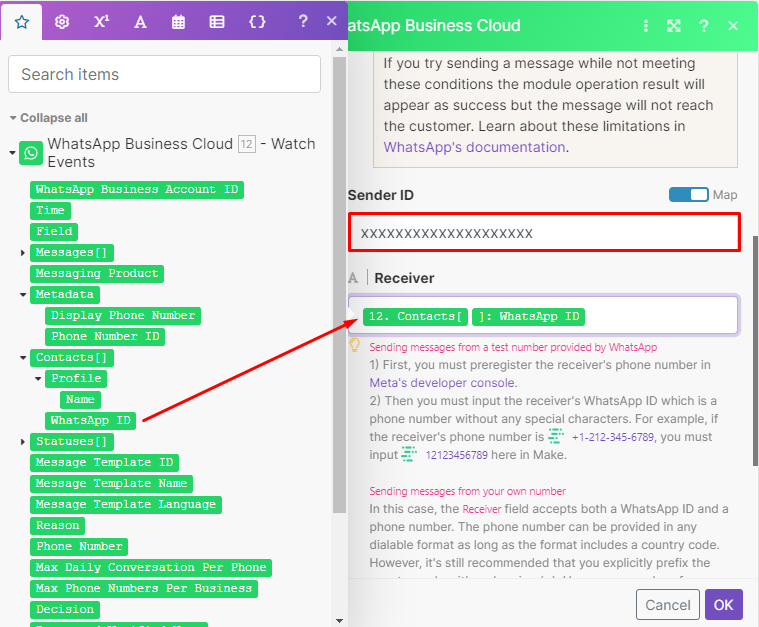Click the Receiver input field
Image resolution: width=759 pixels, height=627 pixels.
click(543, 315)
